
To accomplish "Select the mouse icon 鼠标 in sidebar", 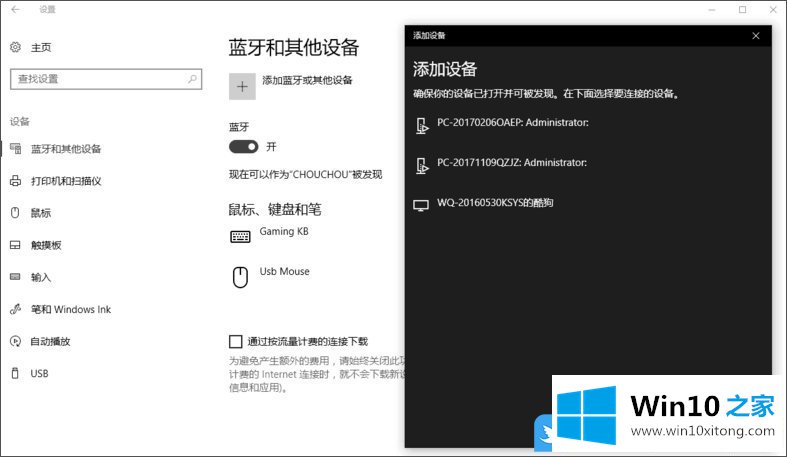I will click(15, 213).
